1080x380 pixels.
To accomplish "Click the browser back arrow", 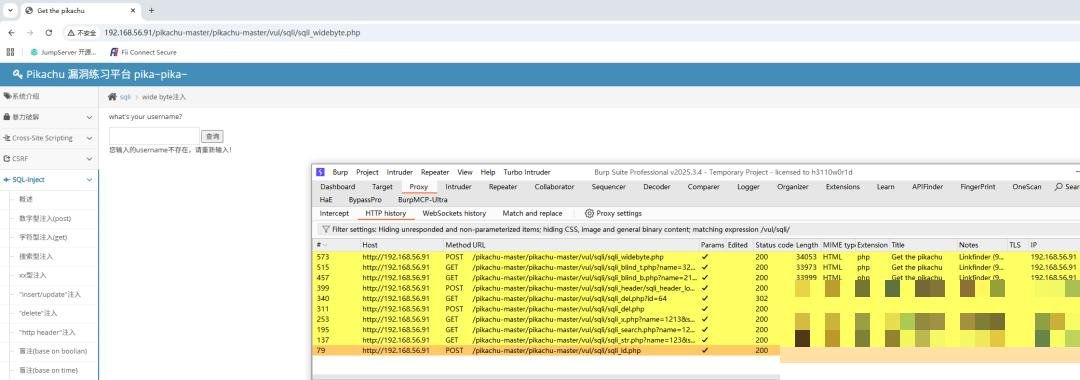I will point(11,32).
